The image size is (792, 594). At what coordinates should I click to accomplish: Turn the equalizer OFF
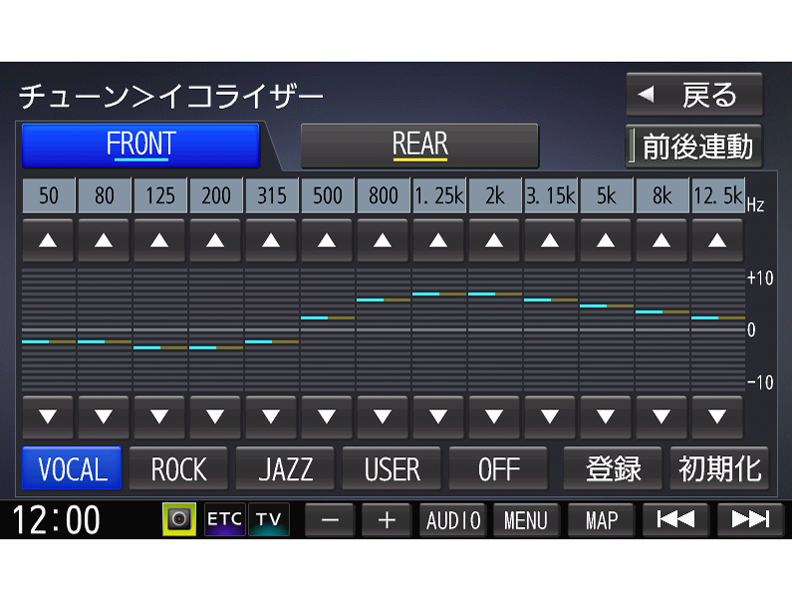pos(498,469)
